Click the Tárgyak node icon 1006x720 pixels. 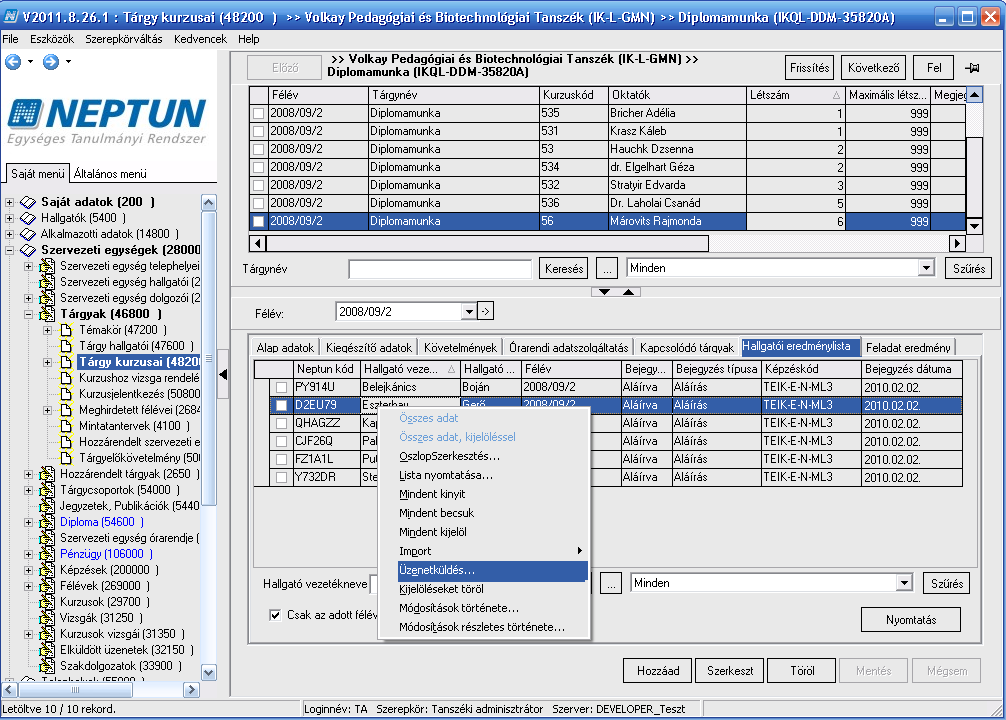coord(47,314)
